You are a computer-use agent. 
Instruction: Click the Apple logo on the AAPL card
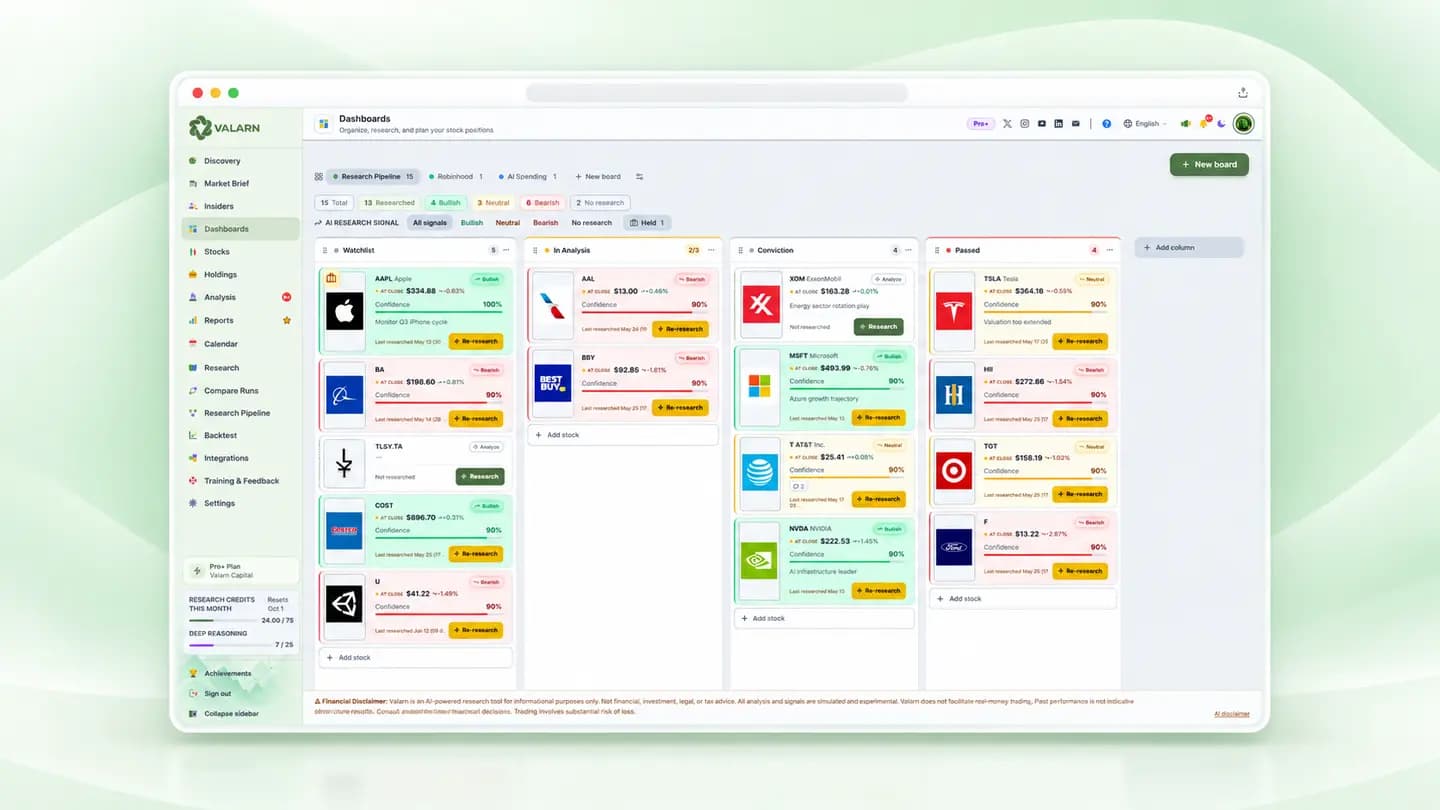(x=344, y=312)
